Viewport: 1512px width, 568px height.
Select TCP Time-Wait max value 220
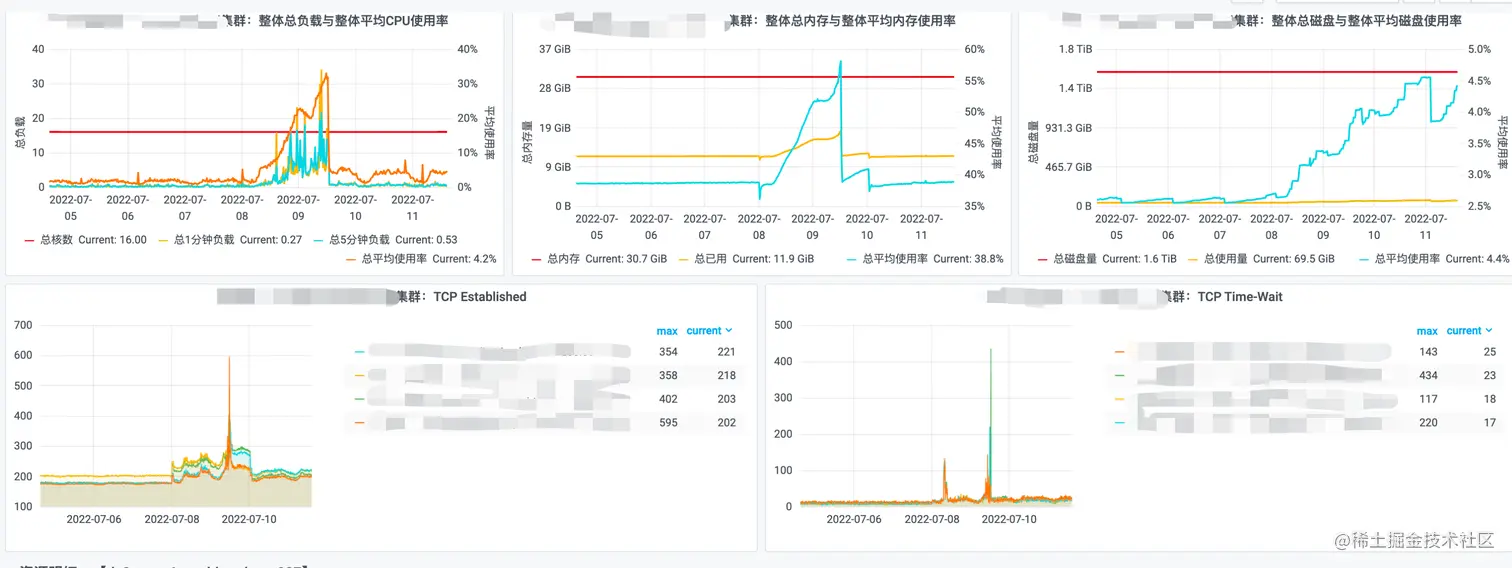click(x=1428, y=423)
